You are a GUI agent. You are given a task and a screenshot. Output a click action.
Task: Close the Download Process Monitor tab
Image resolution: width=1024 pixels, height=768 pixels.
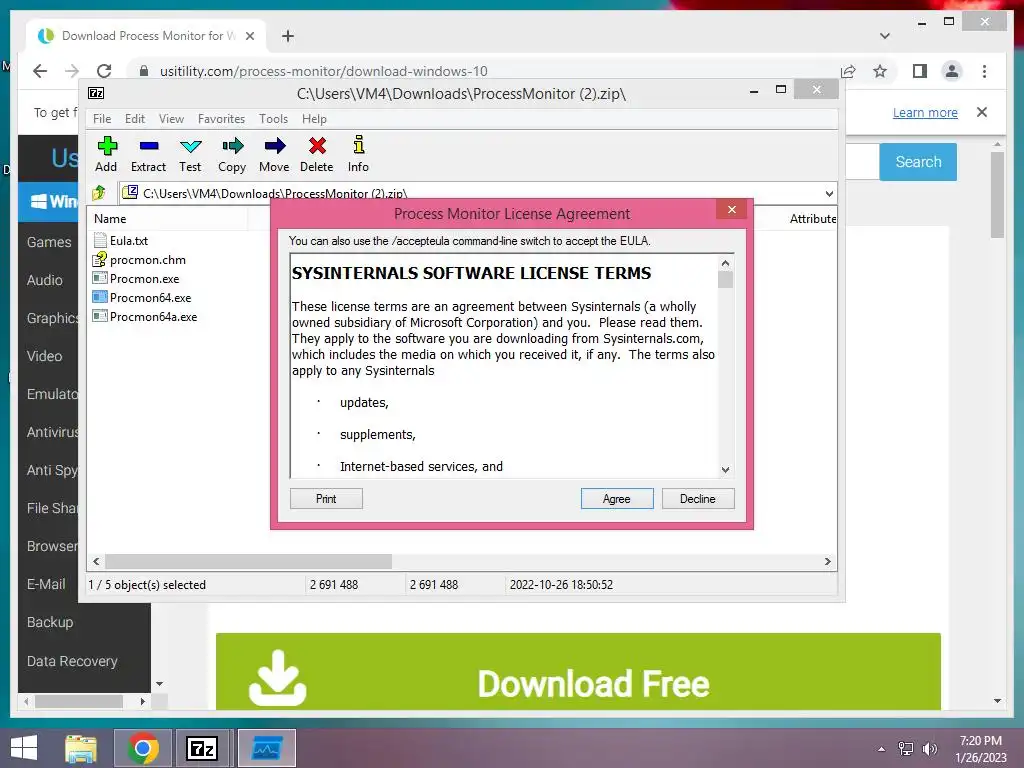[x=249, y=36]
